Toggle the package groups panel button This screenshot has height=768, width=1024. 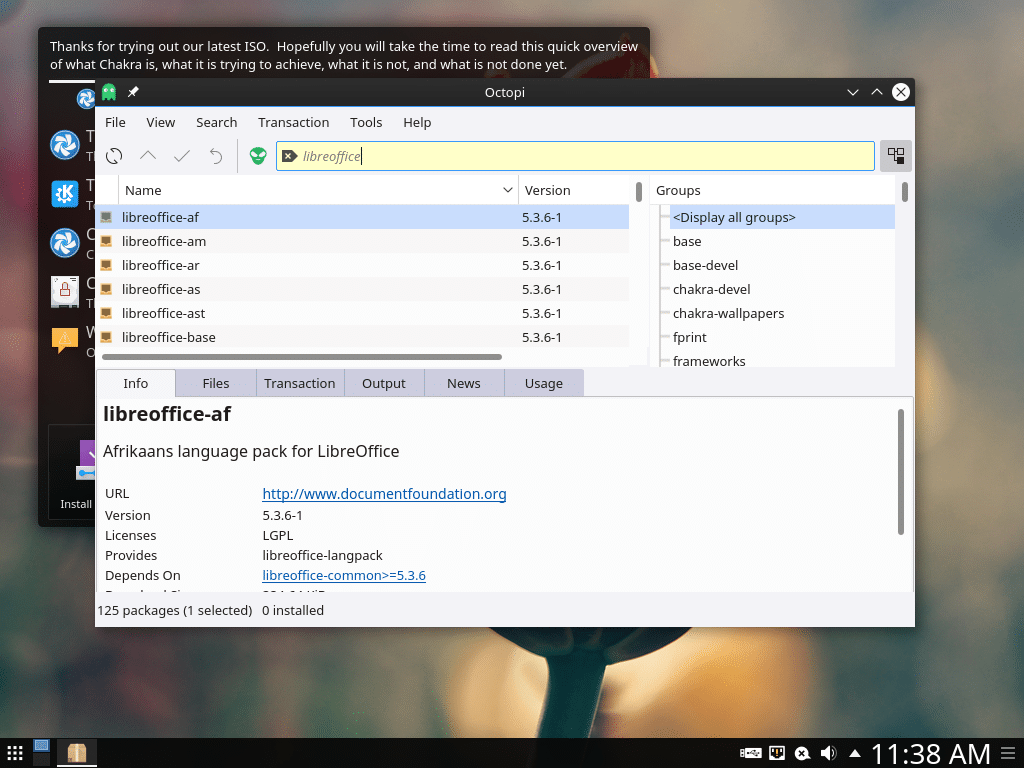point(895,156)
